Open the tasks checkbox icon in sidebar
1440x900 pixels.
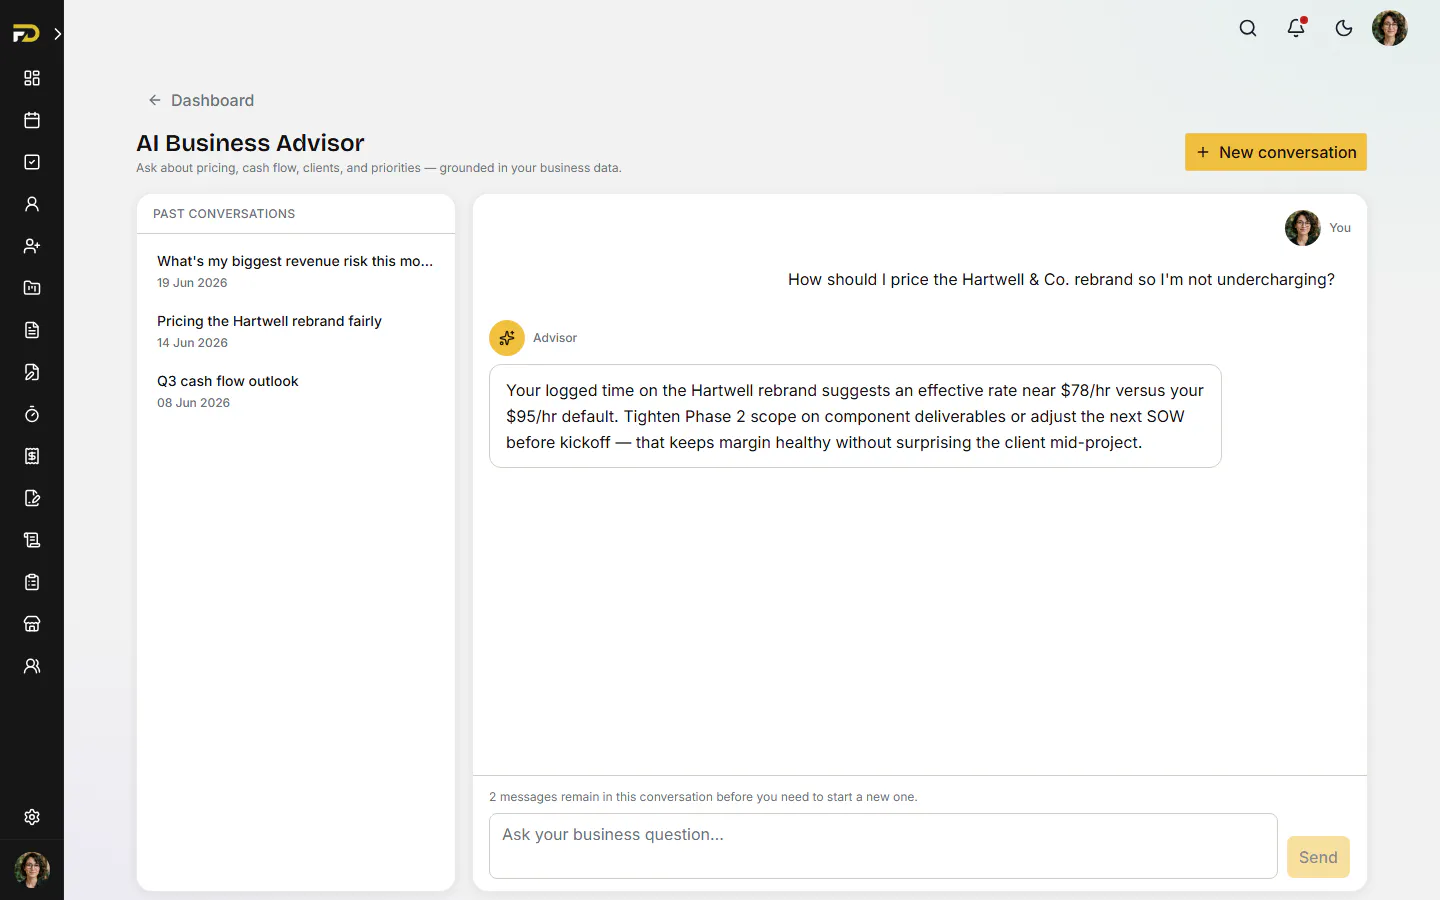pos(32,162)
